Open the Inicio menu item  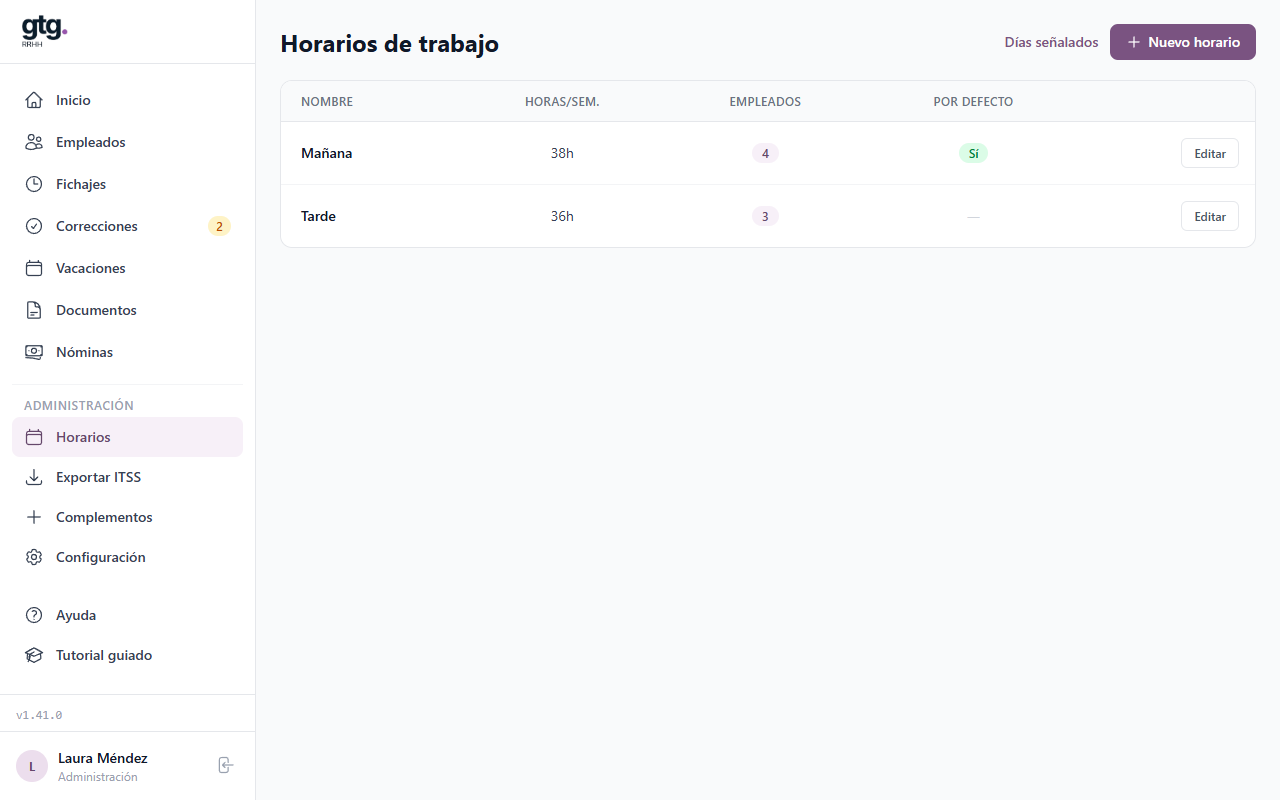point(127,100)
